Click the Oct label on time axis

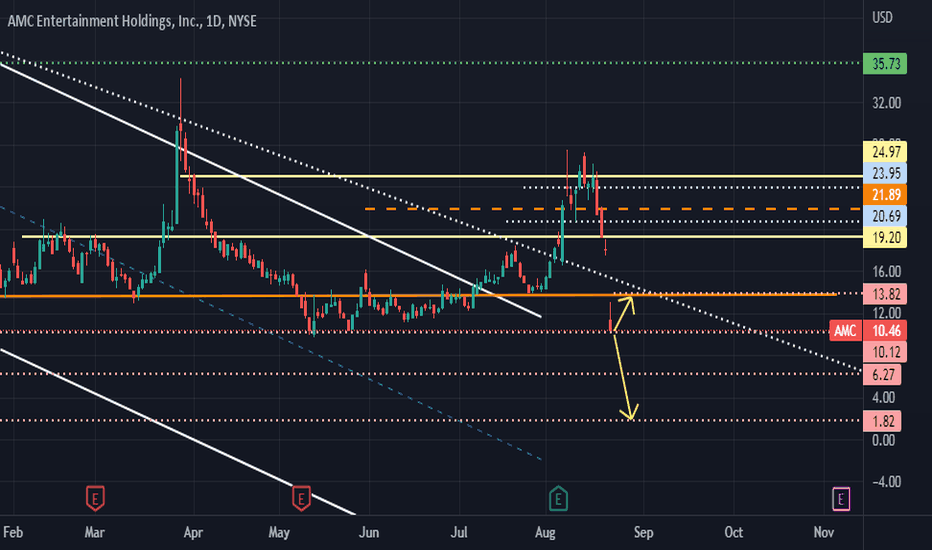tap(733, 532)
